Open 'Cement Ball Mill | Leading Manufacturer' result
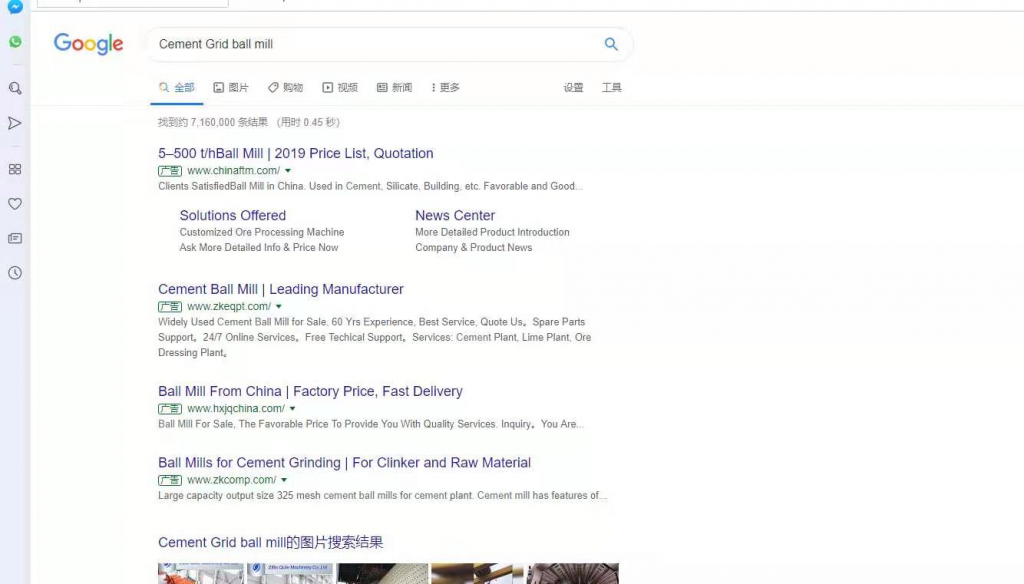 tap(281, 289)
